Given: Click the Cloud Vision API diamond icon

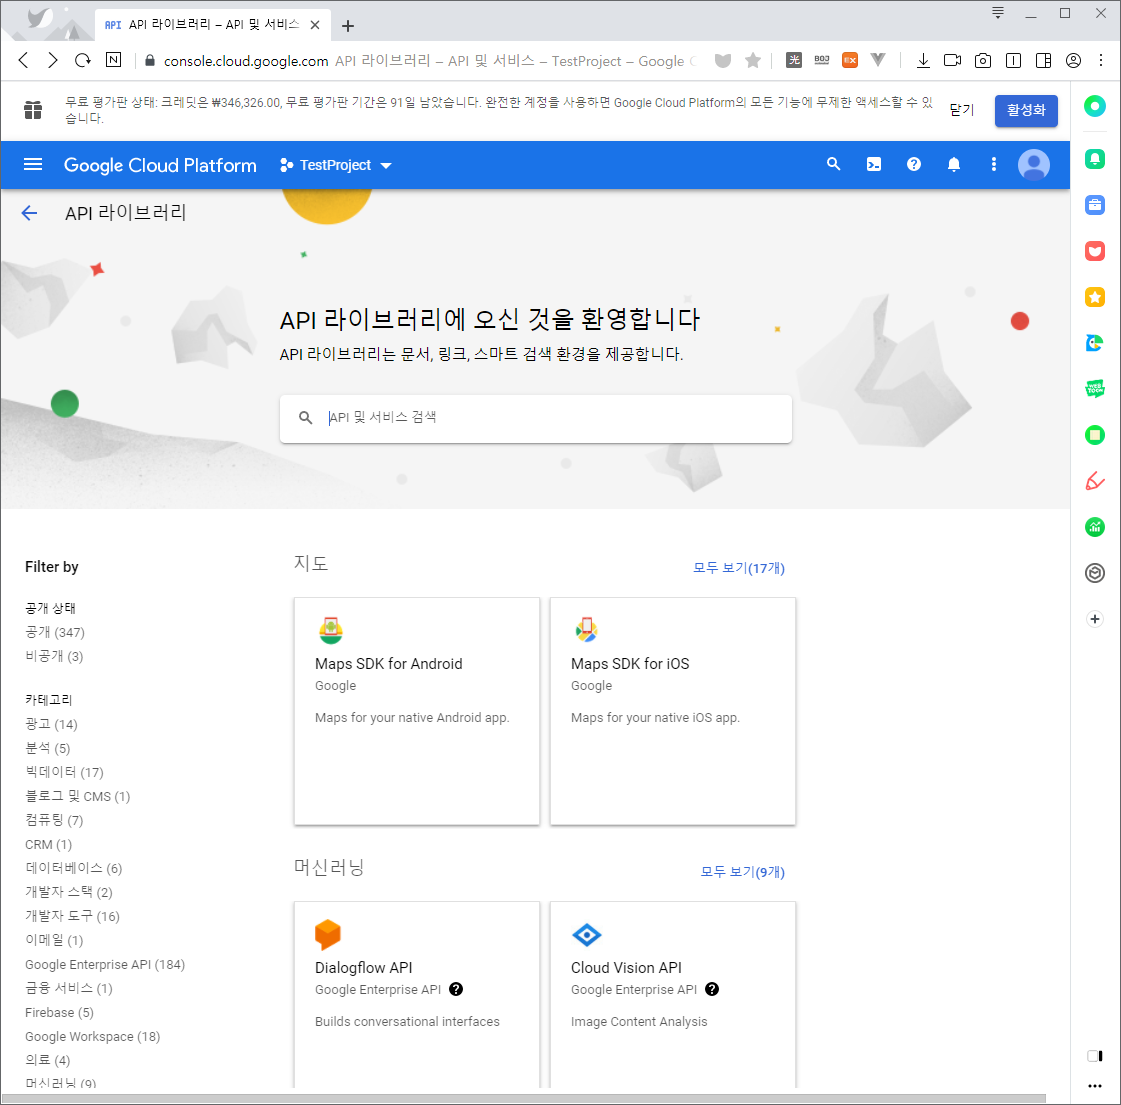Looking at the screenshot, I should 586,934.
